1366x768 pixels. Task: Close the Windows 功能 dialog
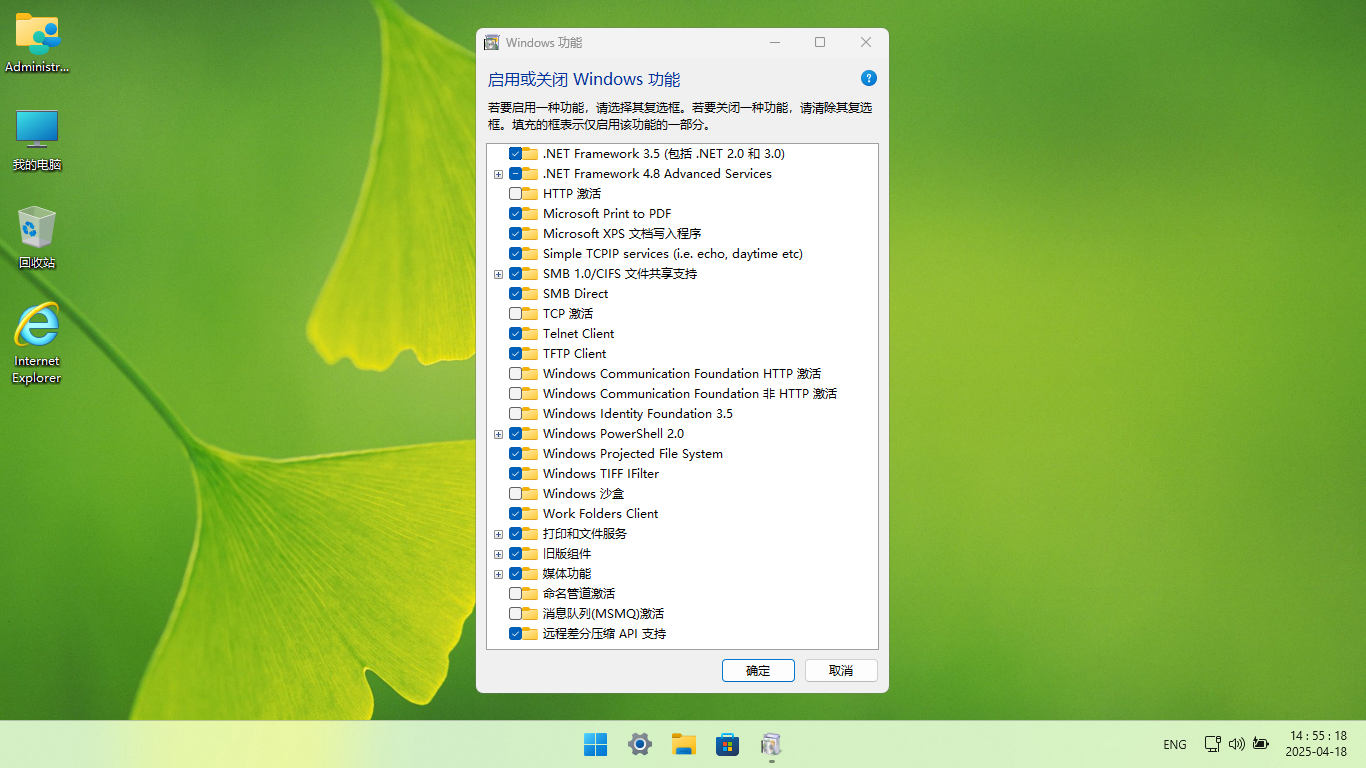click(x=866, y=42)
